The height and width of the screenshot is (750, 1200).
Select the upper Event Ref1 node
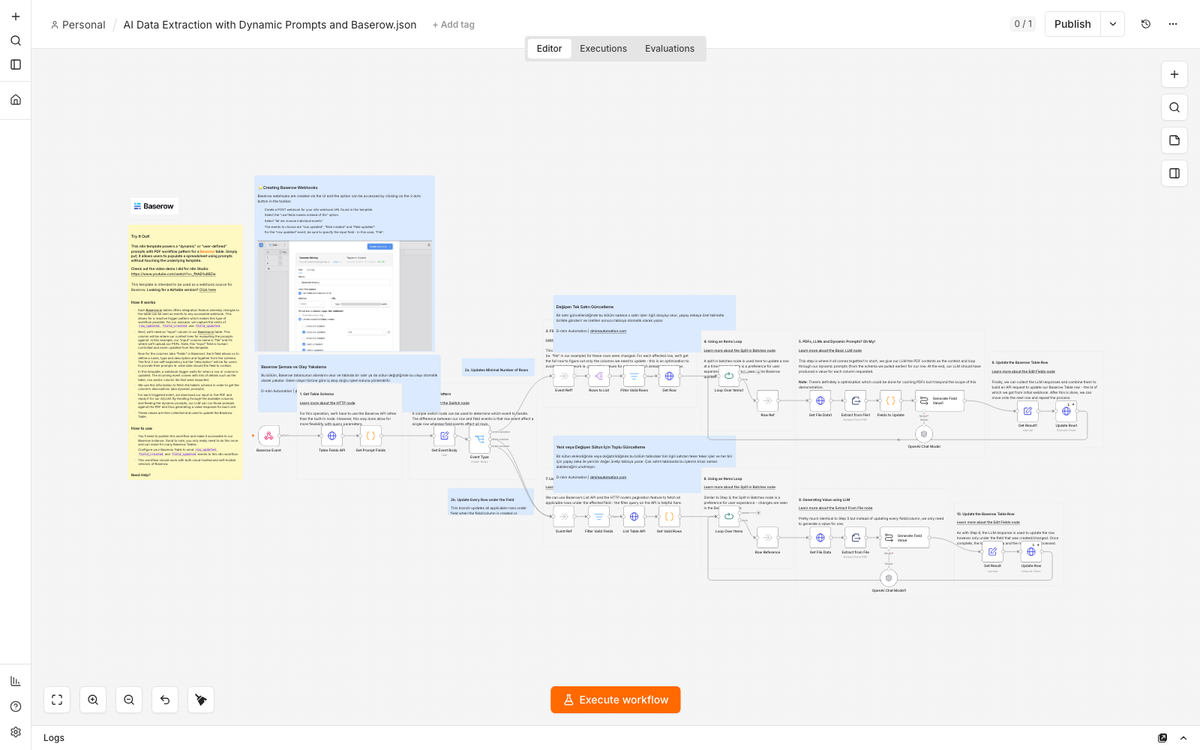pyautogui.click(x=564, y=376)
